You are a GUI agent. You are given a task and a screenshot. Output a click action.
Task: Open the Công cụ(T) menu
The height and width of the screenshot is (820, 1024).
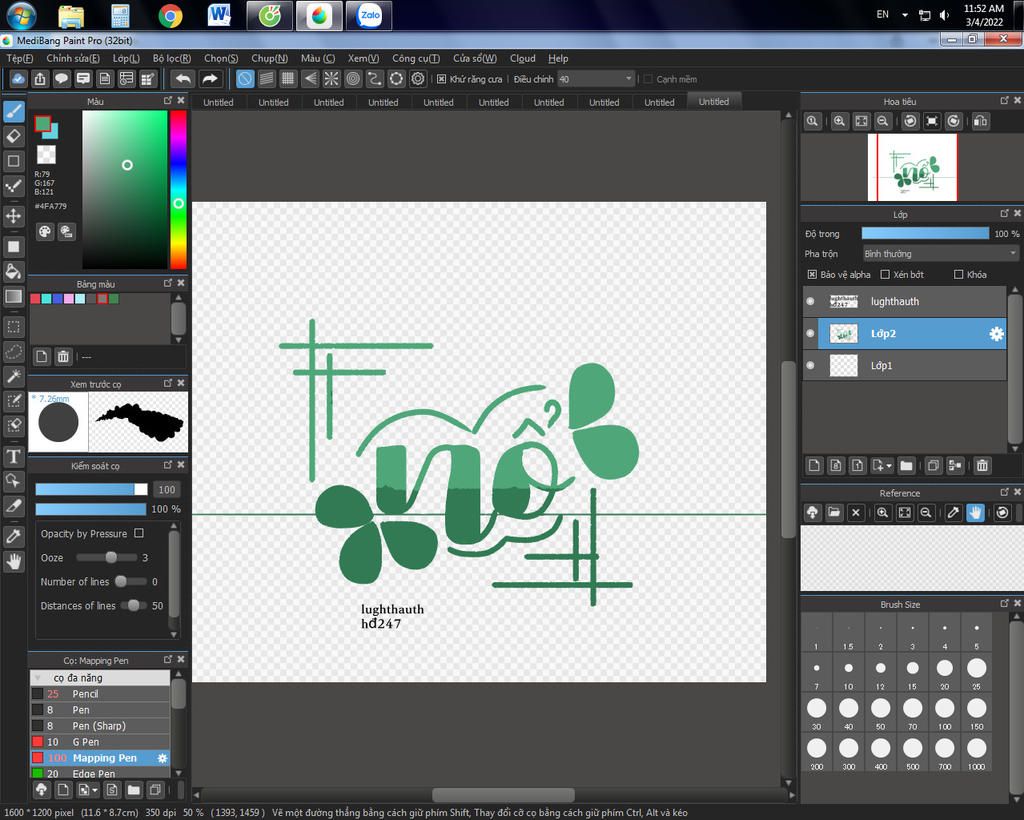(415, 58)
